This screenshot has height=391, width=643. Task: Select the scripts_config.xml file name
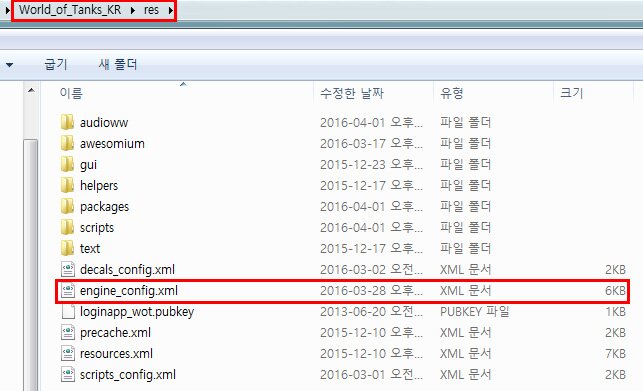[x=128, y=375]
